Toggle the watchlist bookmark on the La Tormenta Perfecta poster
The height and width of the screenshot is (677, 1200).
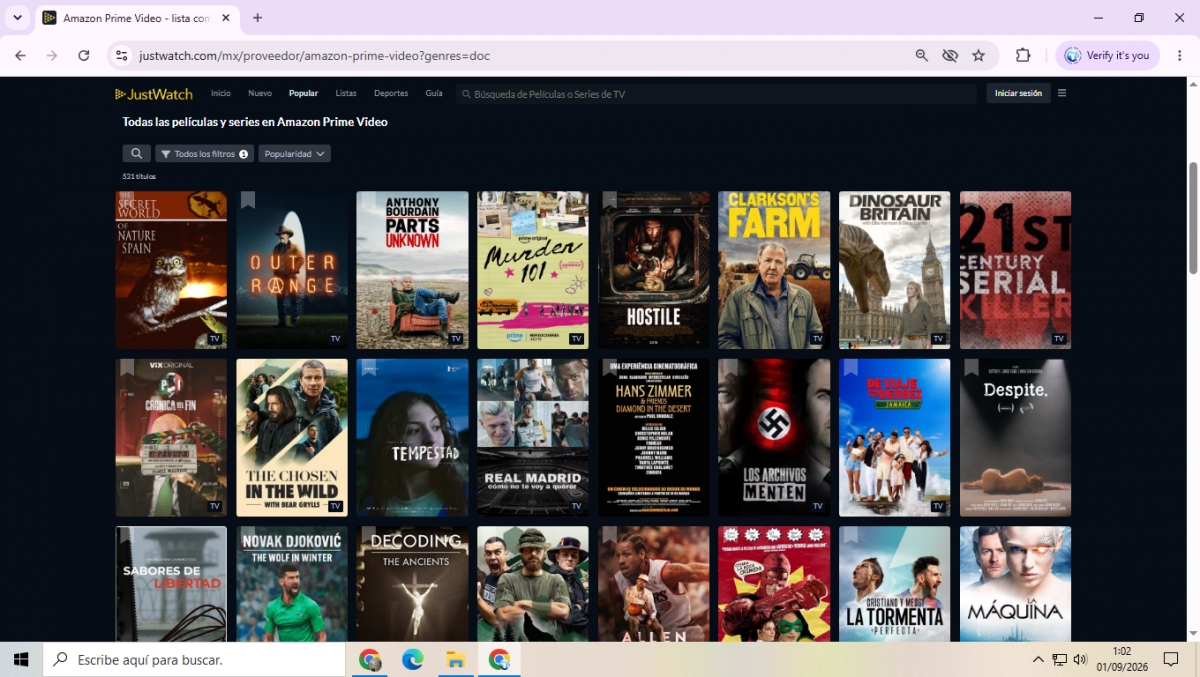(x=851, y=535)
